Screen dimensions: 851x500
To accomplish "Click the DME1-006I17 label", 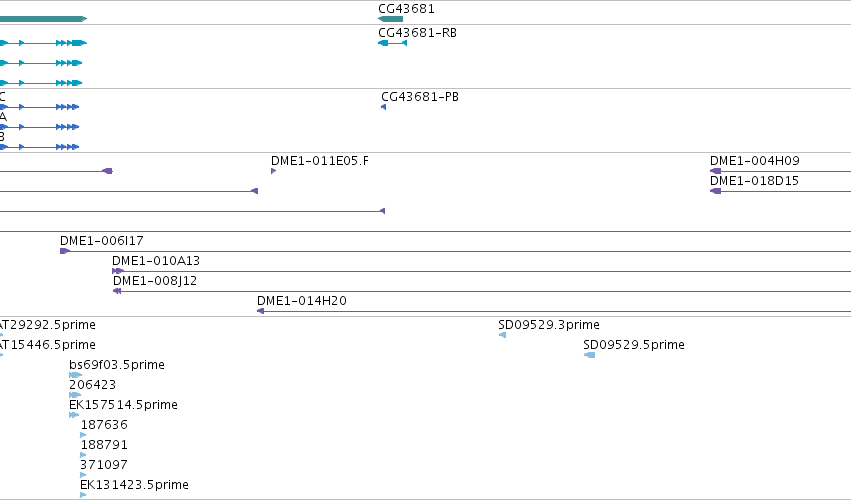I will coord(101,240).
